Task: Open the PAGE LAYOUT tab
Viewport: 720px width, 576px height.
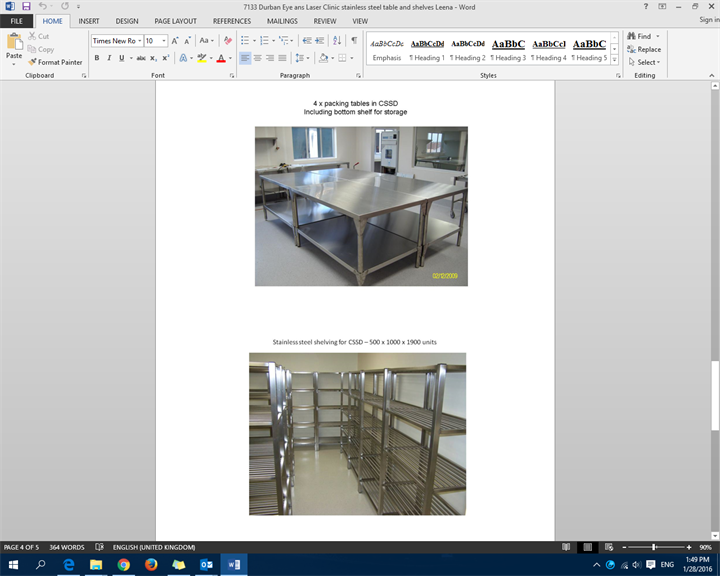Action: [x=175, y=20]
